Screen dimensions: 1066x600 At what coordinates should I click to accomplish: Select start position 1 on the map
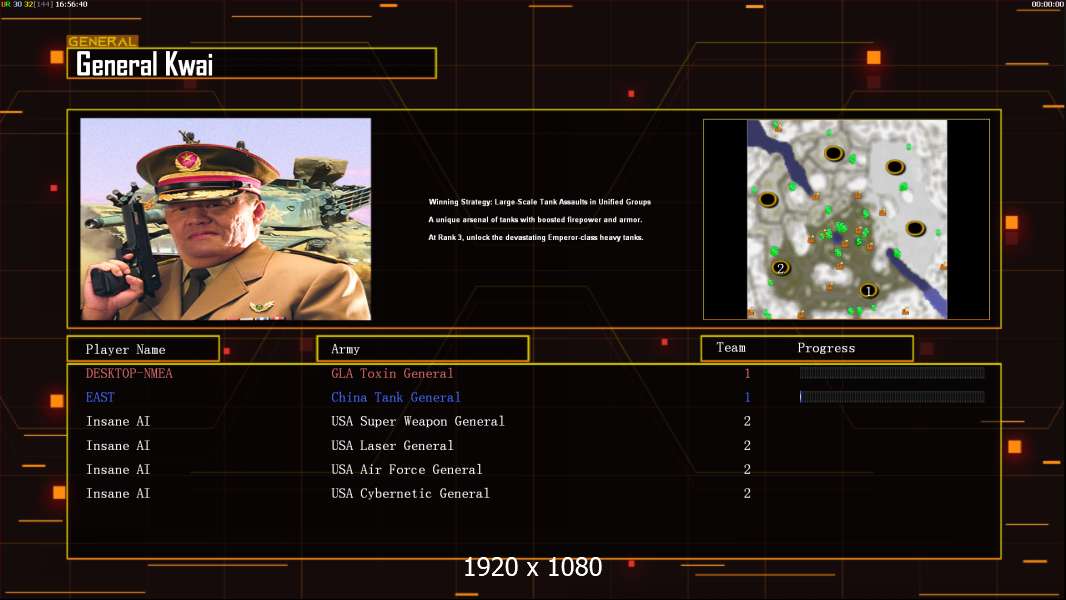point(867,291)
